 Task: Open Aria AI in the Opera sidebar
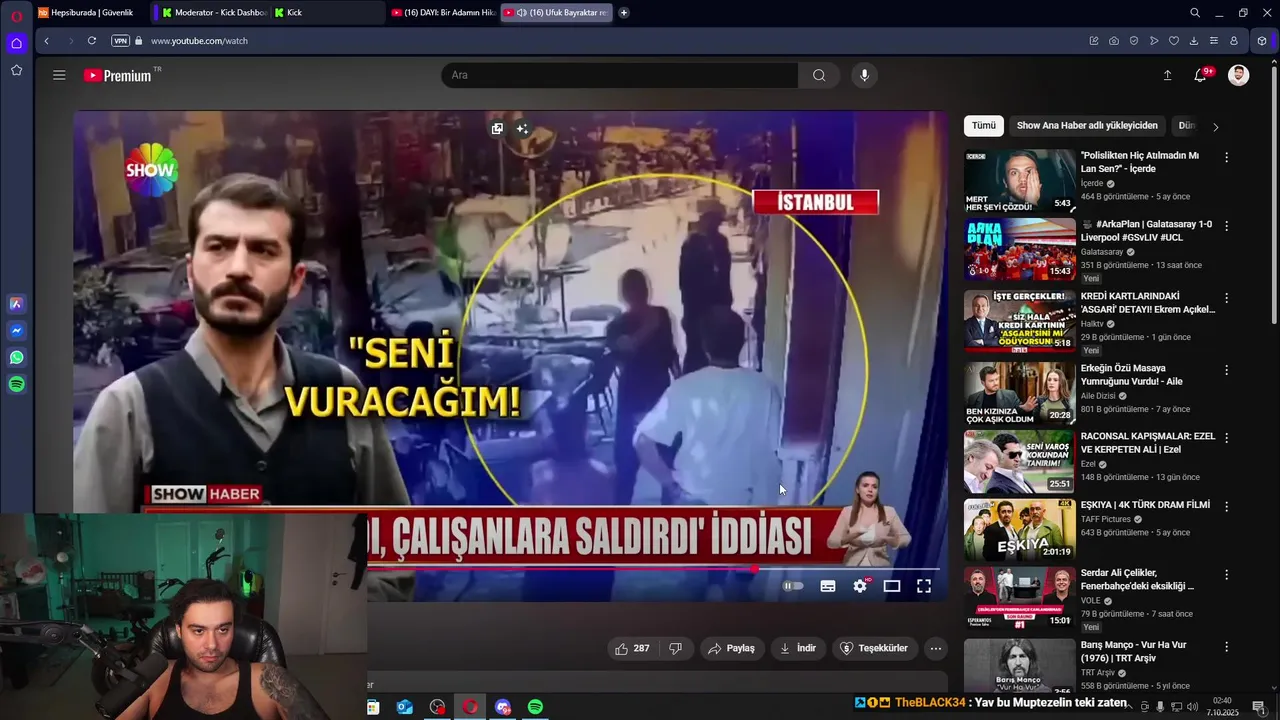click(x=16, y=304)
